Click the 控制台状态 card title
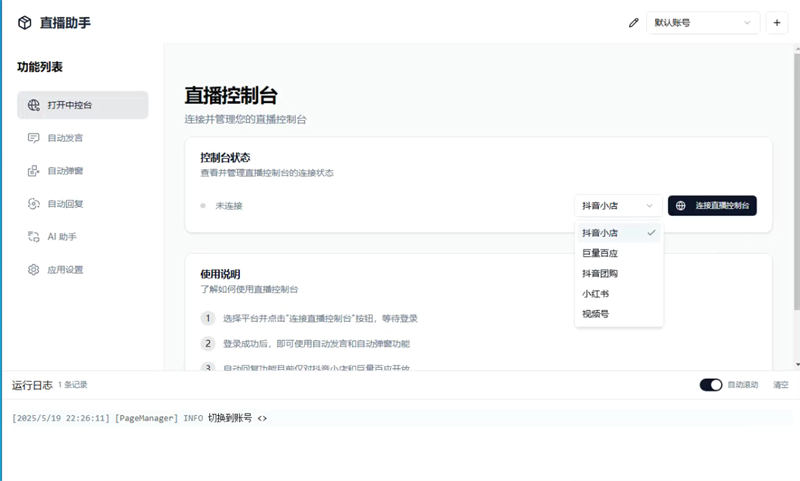Screen dimensions: 800x481 point(225,158)
